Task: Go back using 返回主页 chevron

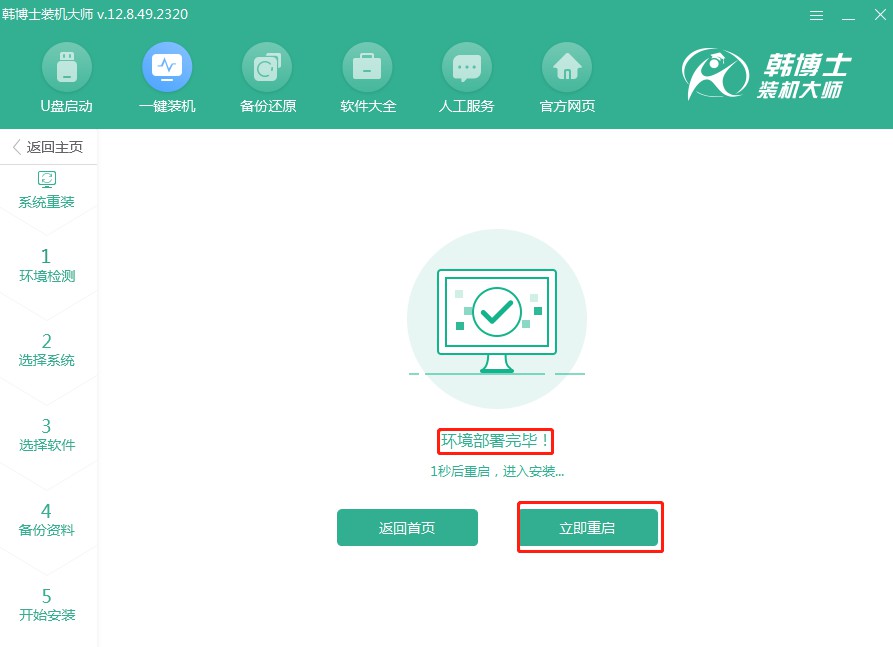Action: click(17, 147)
